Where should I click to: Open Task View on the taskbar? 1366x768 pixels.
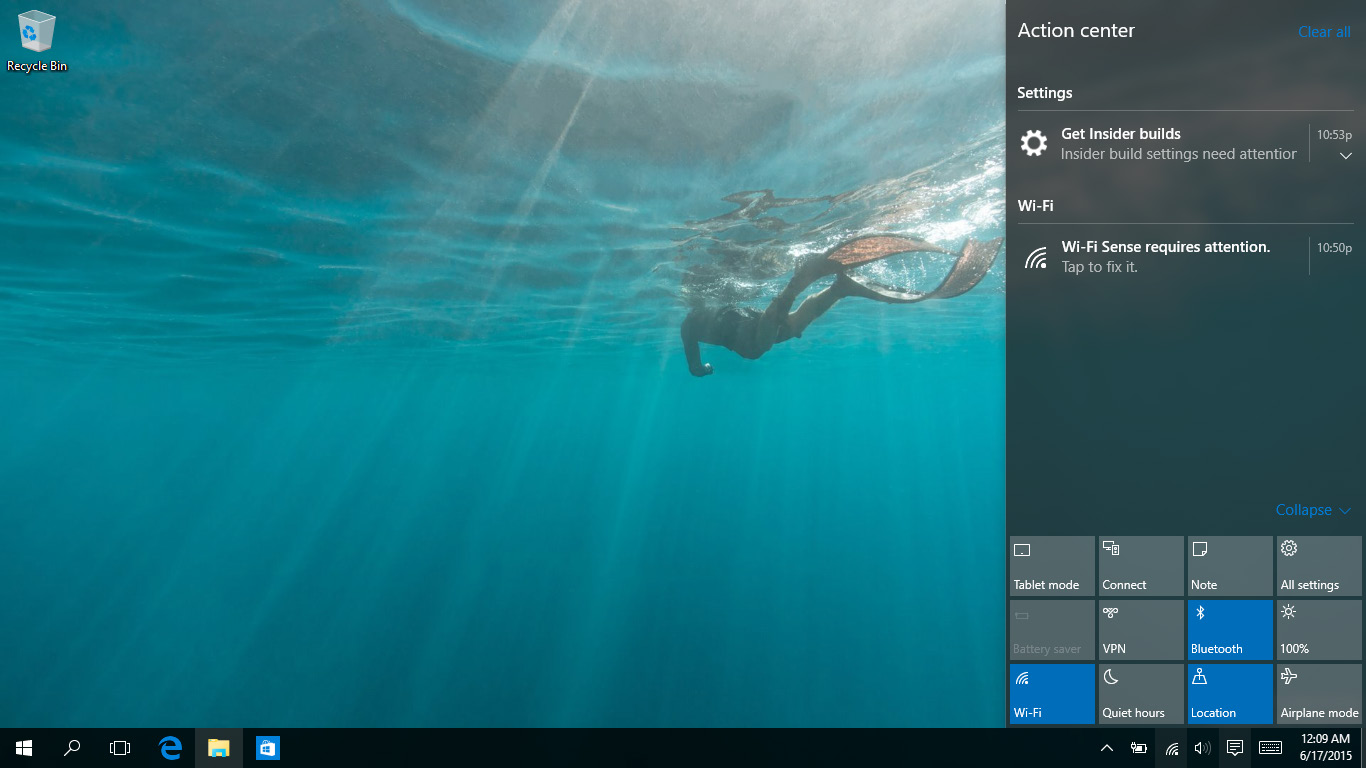120,748
